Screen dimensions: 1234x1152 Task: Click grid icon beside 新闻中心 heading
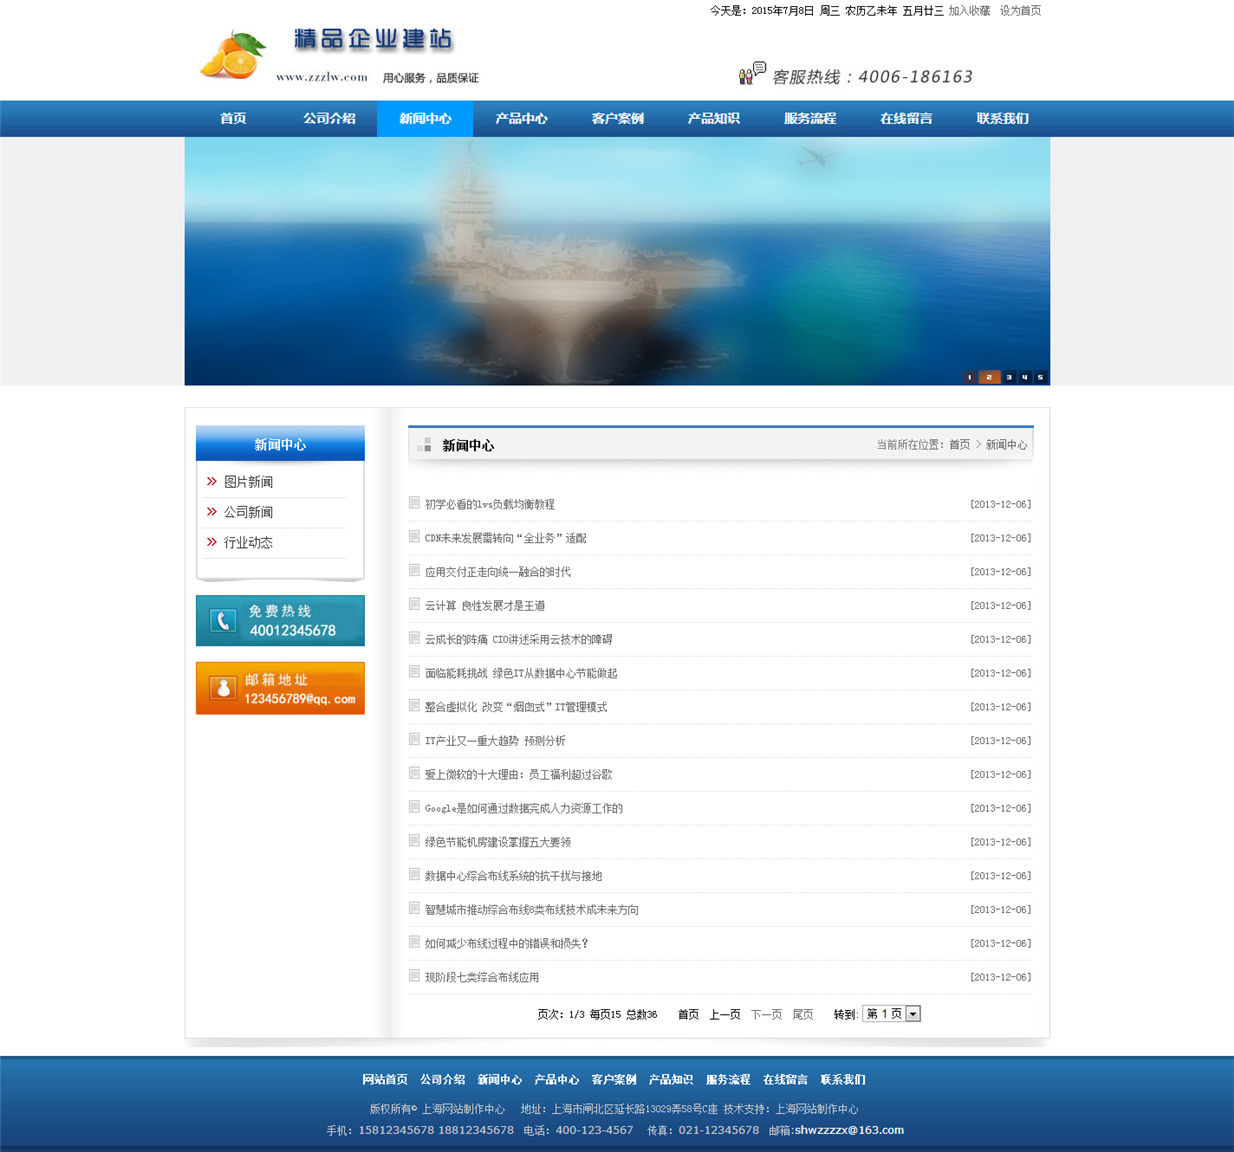point(424,445)
